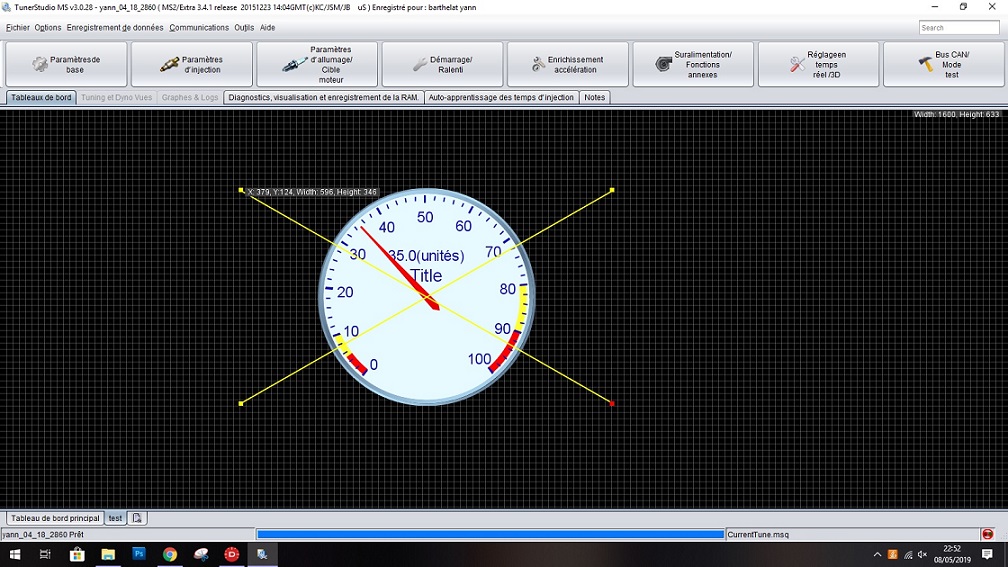Open the Fichier menu
Viewport: 1008px width, 567px height.
(18, 28)
